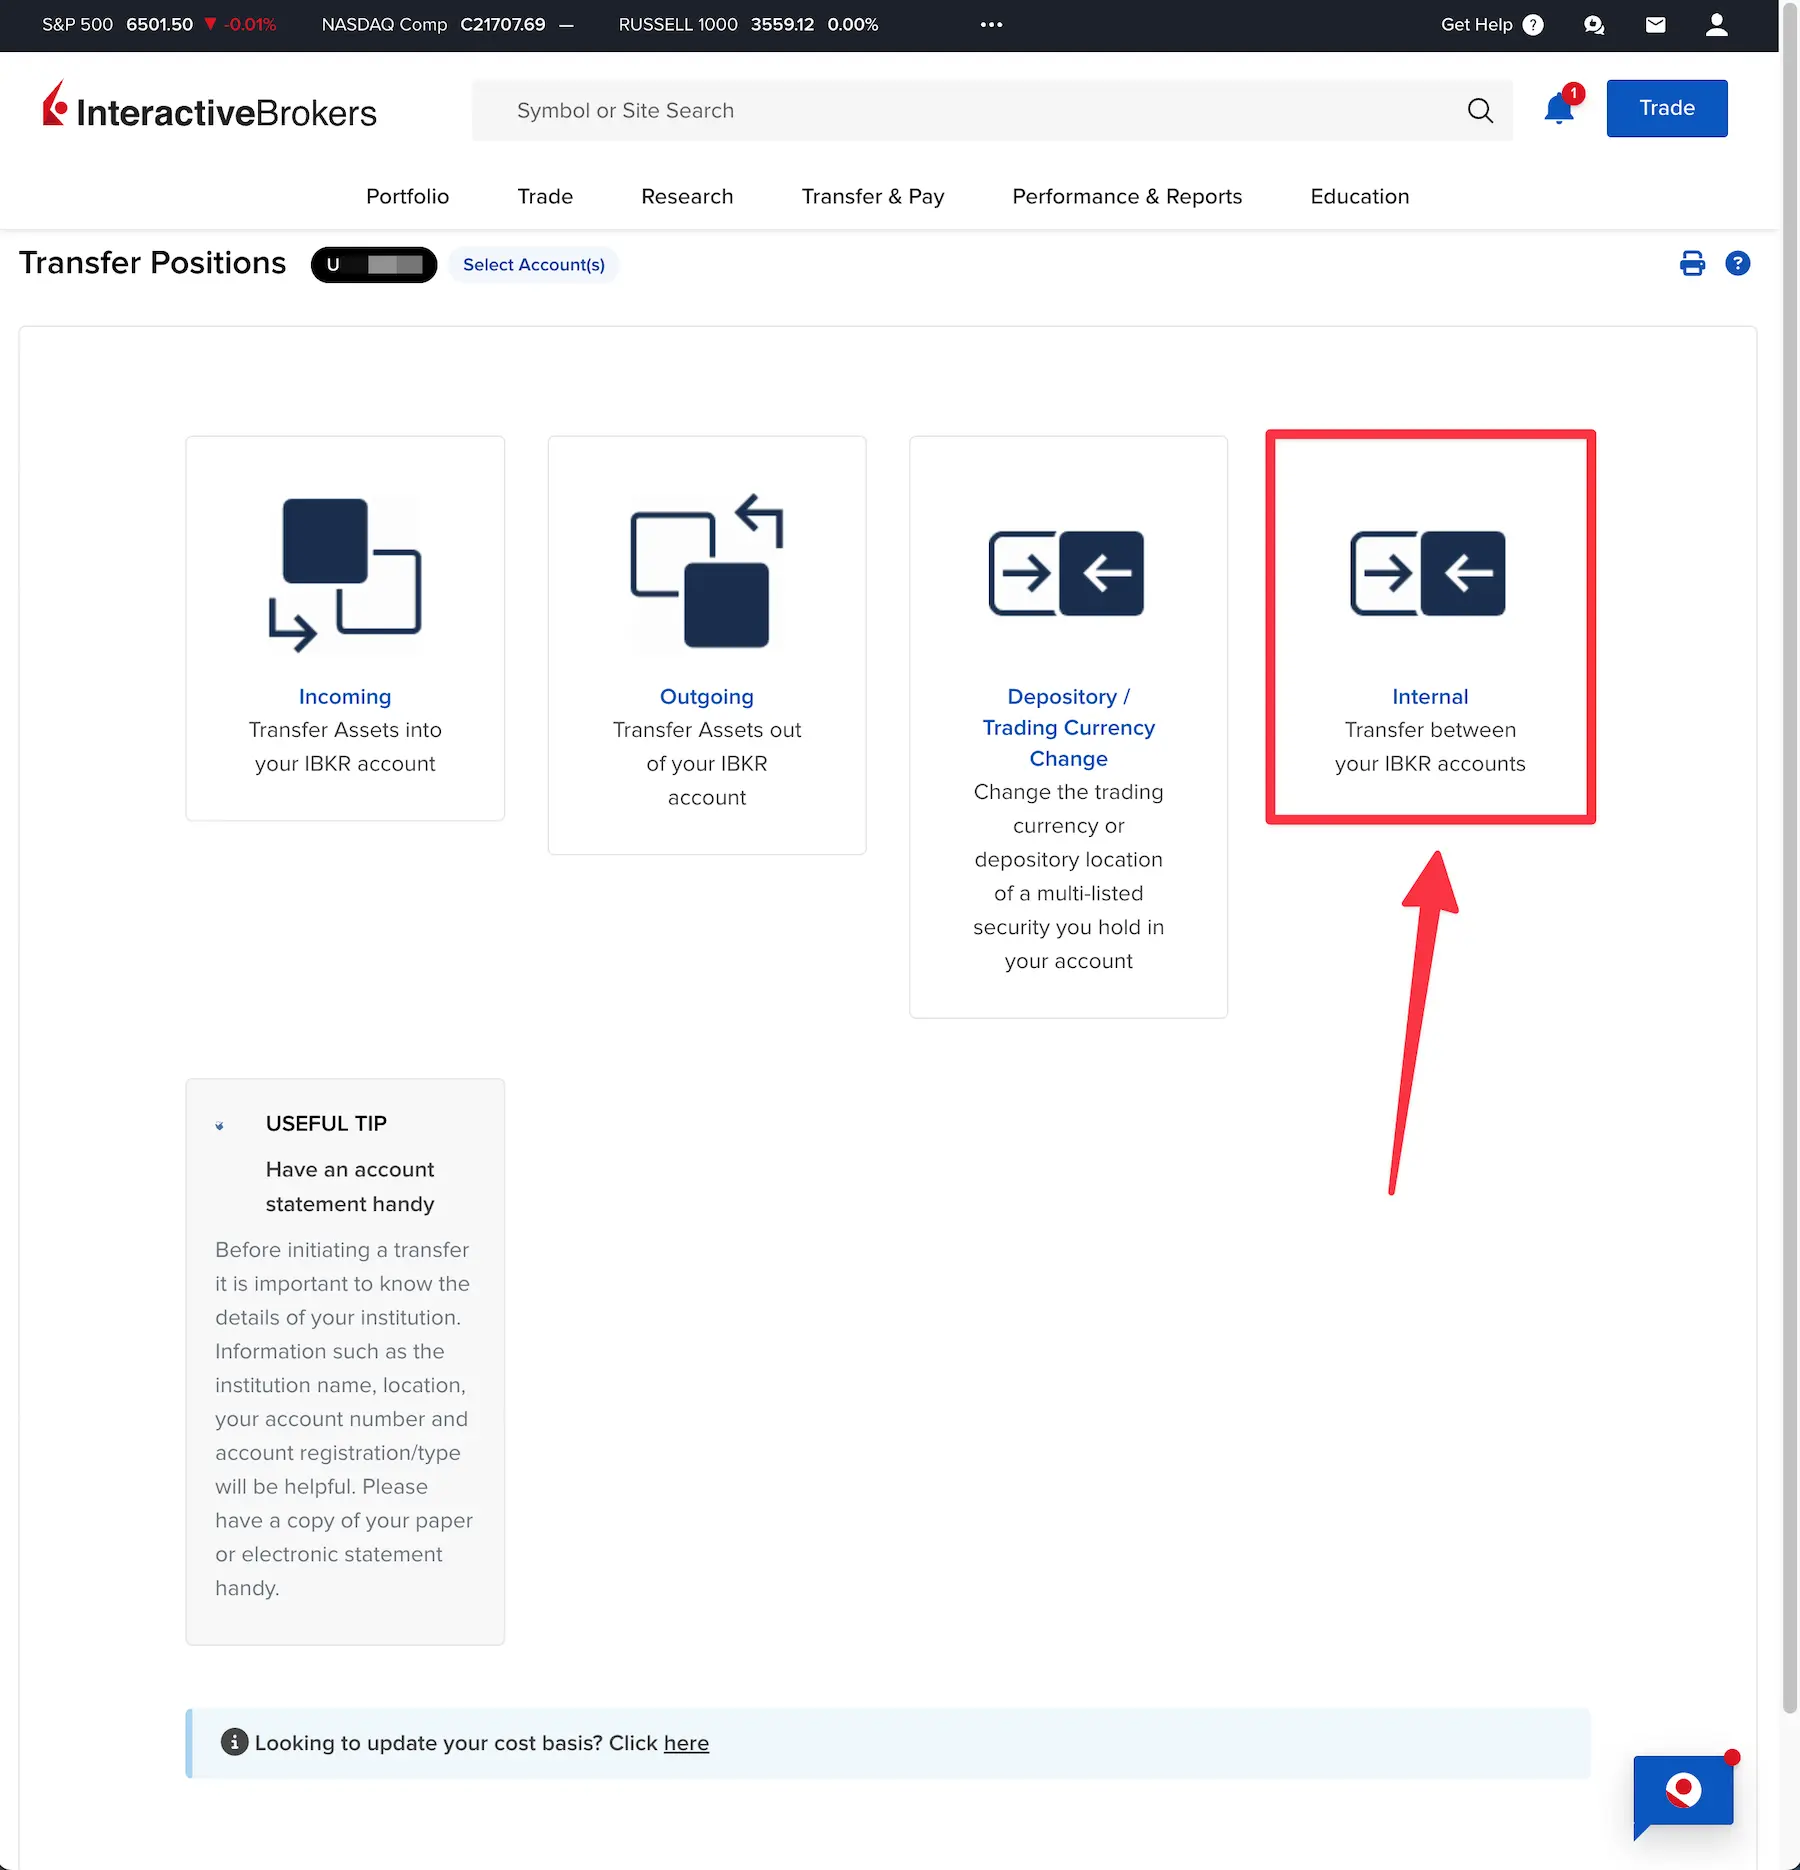Click the Internal transfer icon
The image size is (1800, 1870).
pyautogui.click(x=1428, y=573)
